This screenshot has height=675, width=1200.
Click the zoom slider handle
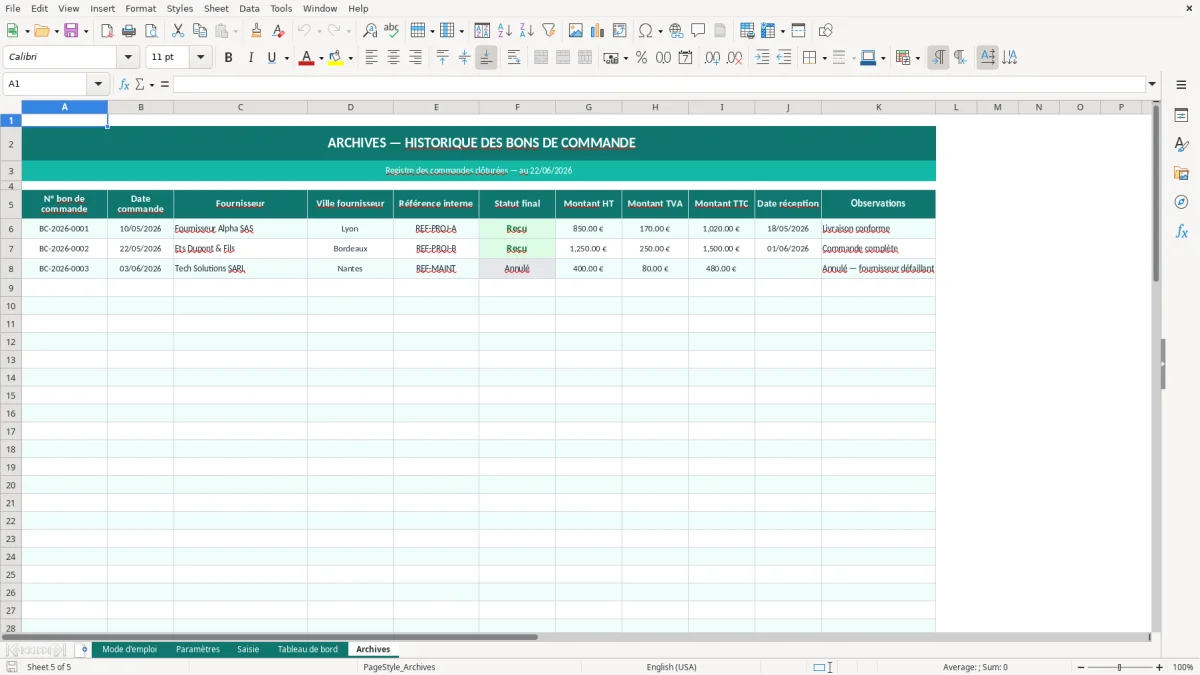point(1119,667)
